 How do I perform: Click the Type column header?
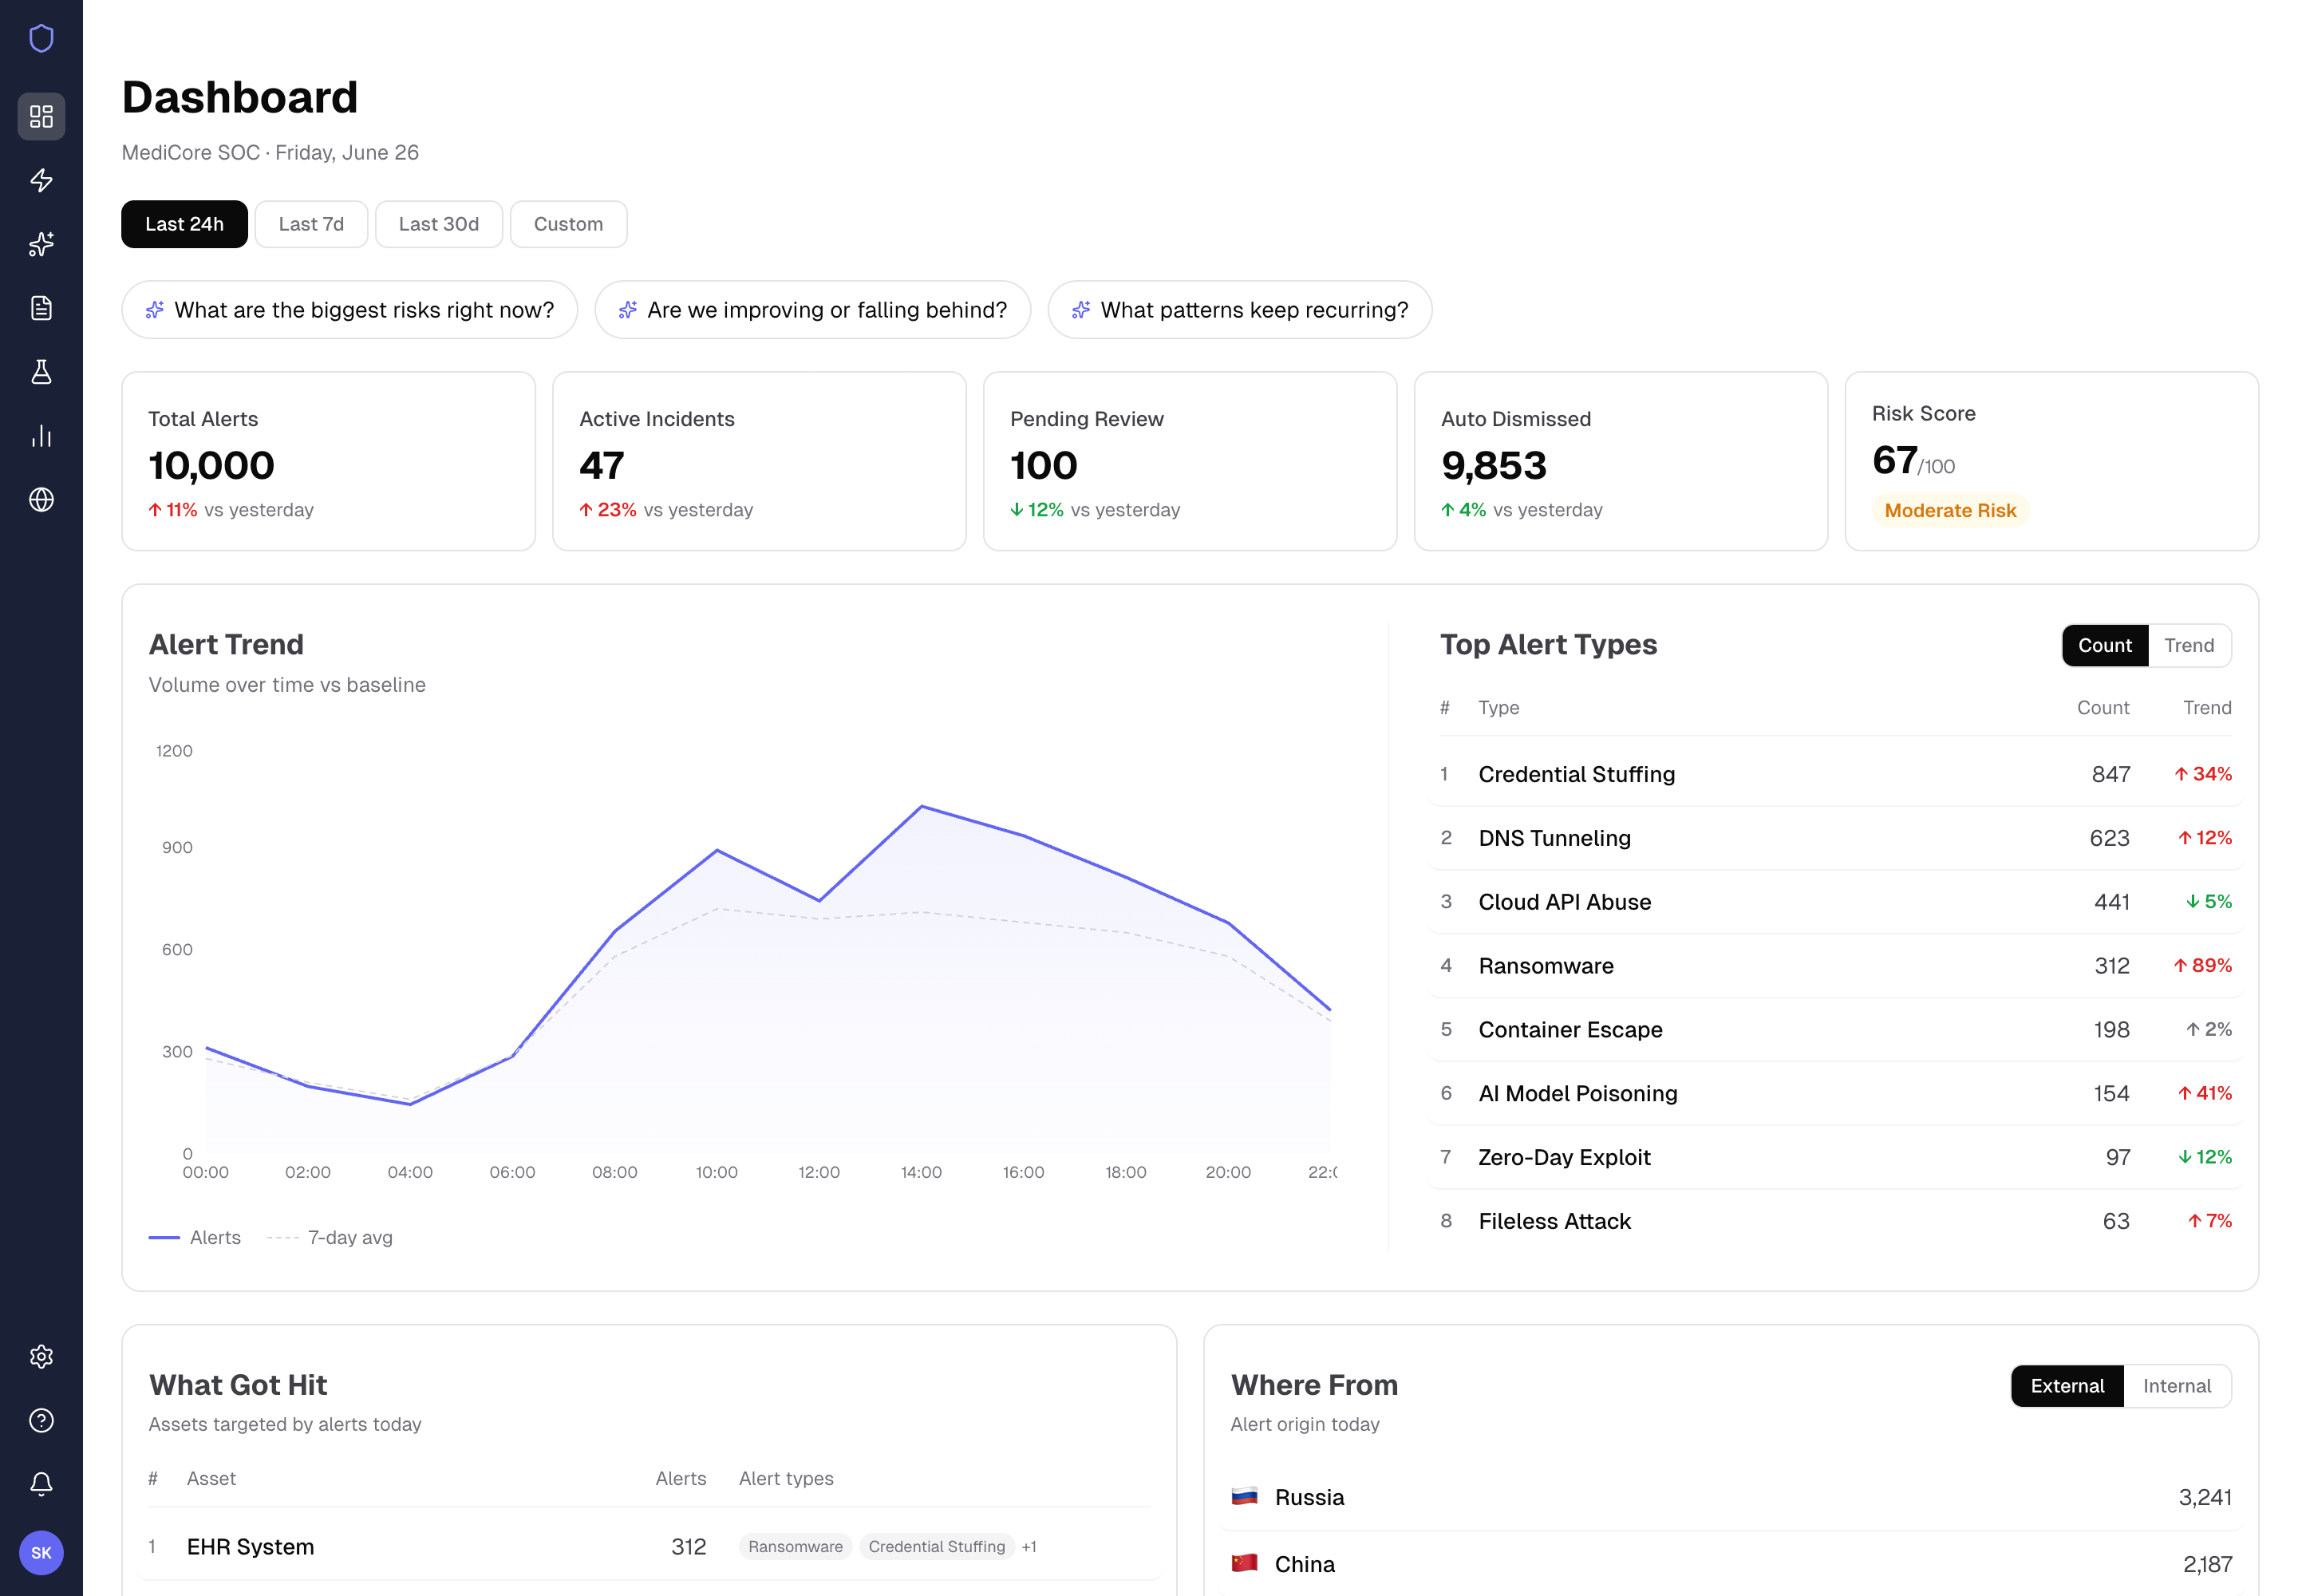point(1498,707)
